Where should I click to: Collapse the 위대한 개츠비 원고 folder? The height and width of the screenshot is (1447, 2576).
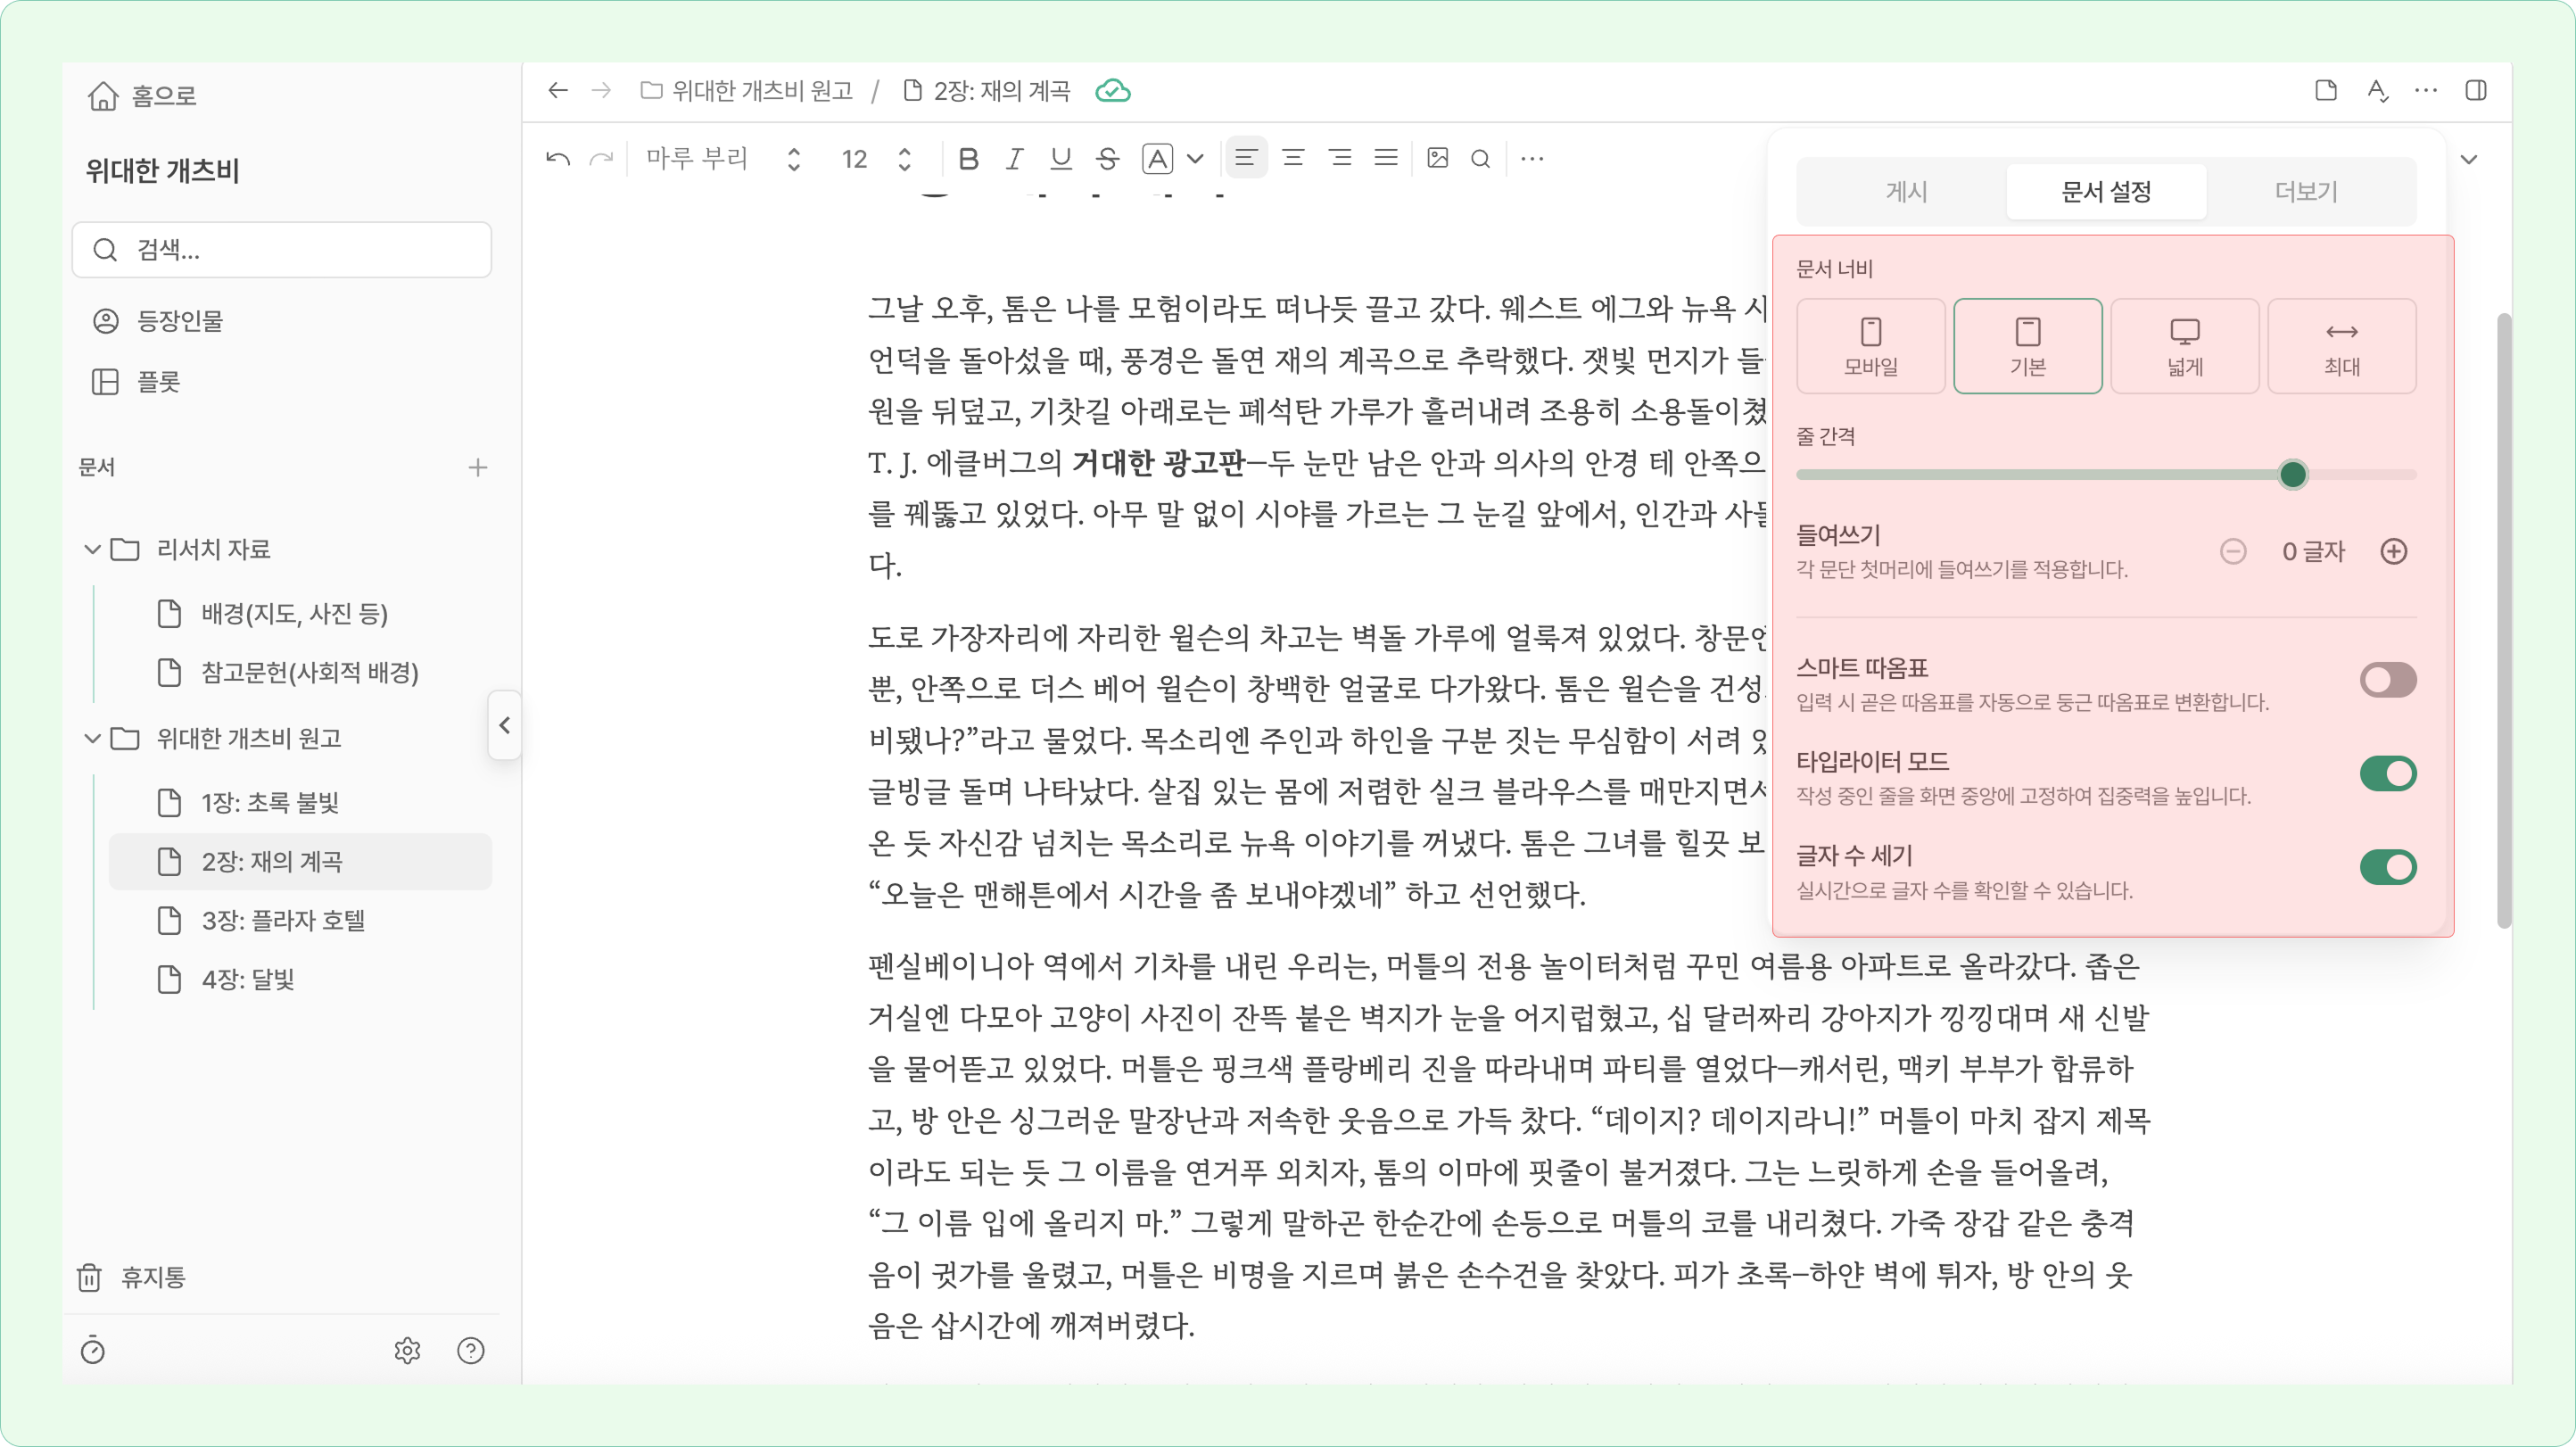click(92, 739)
